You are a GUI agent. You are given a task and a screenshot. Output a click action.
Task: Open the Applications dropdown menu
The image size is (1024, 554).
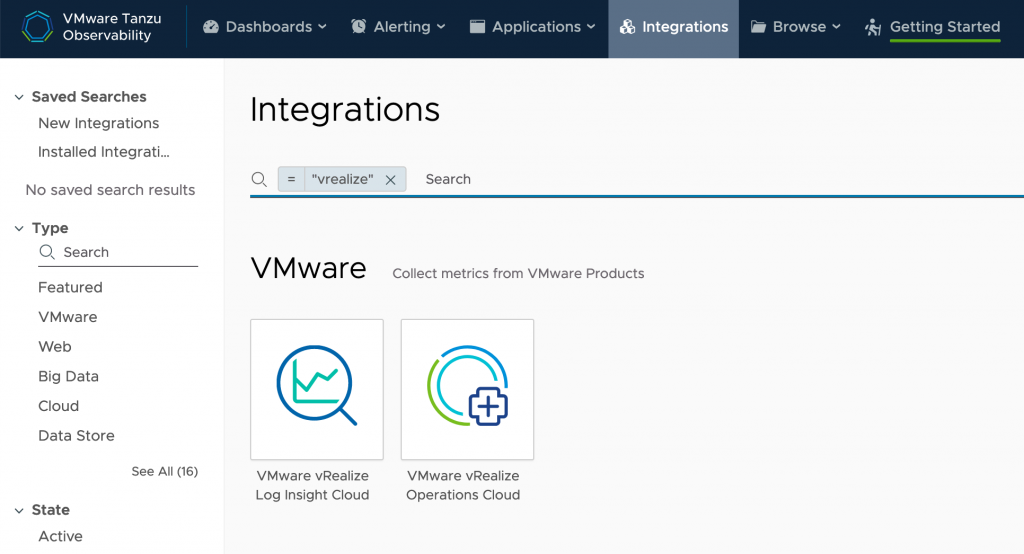[x=533, y=27]
